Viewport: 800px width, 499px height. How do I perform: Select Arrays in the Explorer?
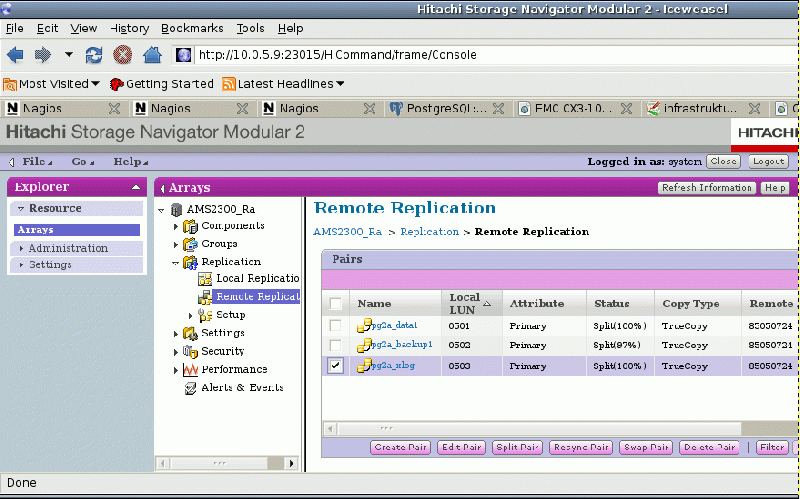tap(77, 230)
